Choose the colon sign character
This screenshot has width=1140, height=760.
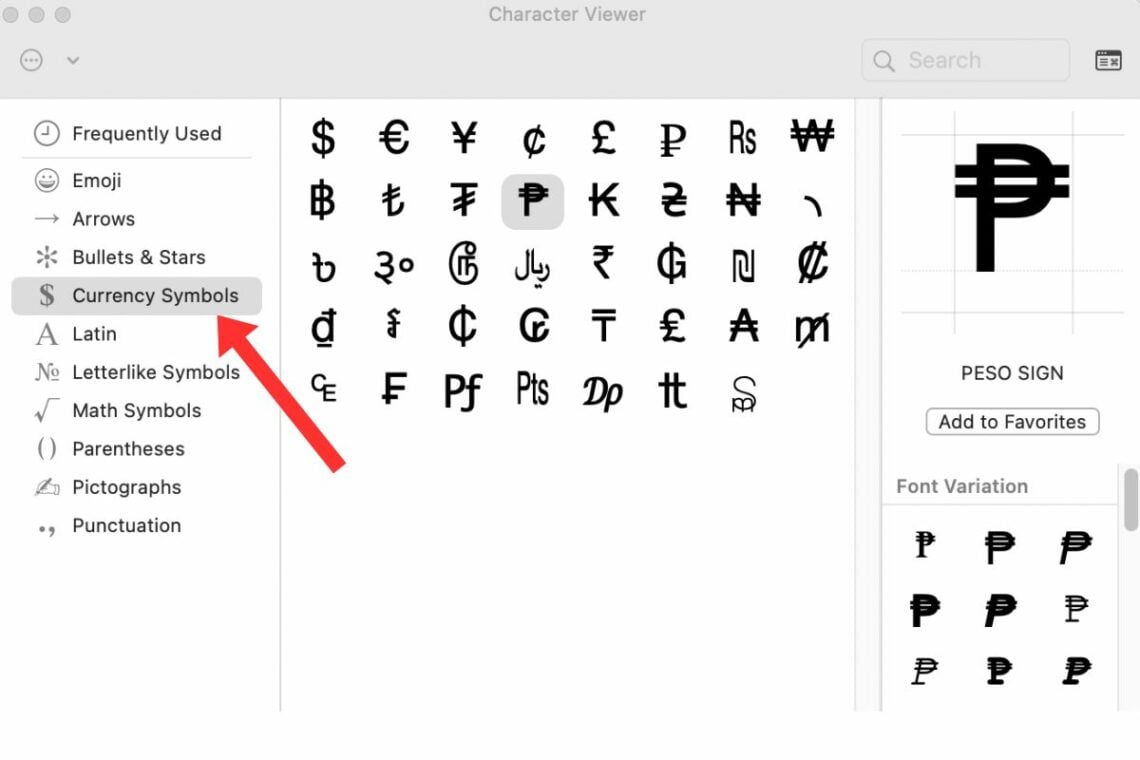[x=813, y=263]
